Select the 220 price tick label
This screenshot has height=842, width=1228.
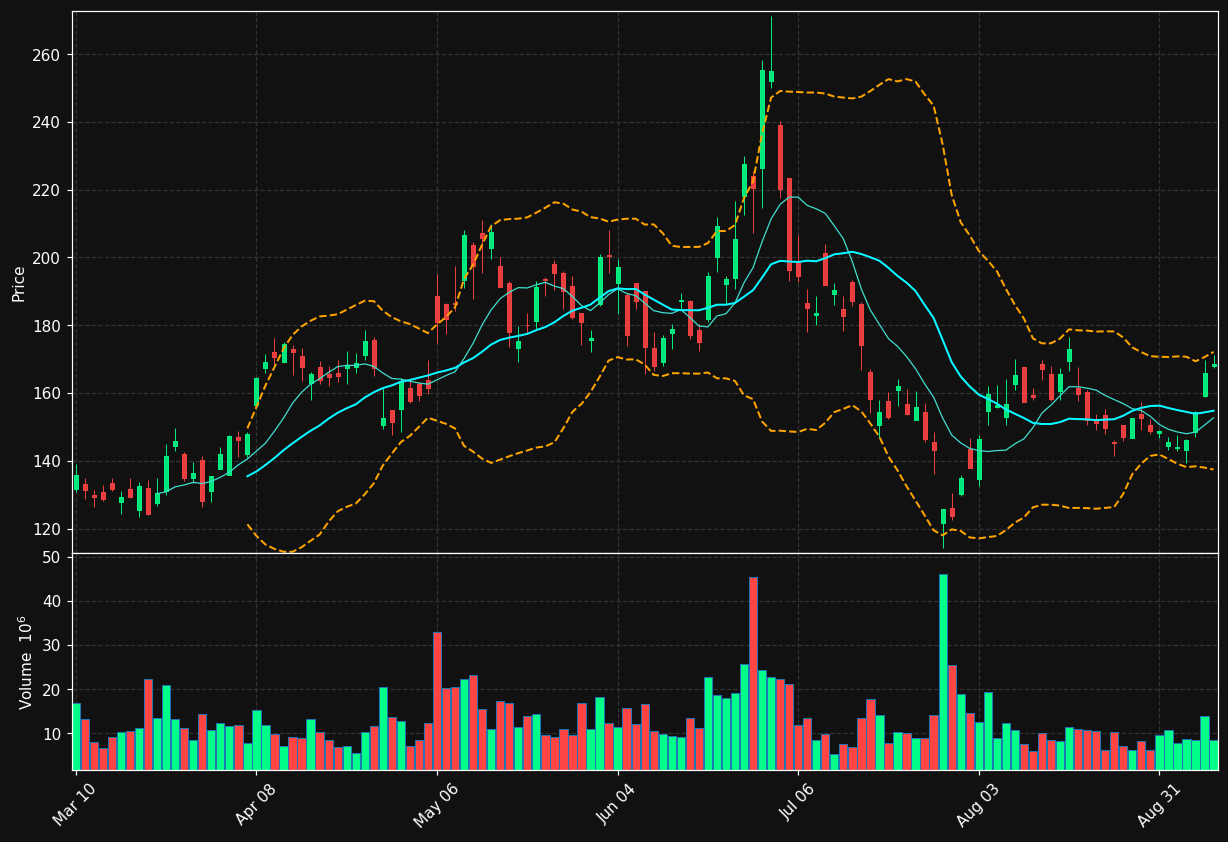pos(47,190)
